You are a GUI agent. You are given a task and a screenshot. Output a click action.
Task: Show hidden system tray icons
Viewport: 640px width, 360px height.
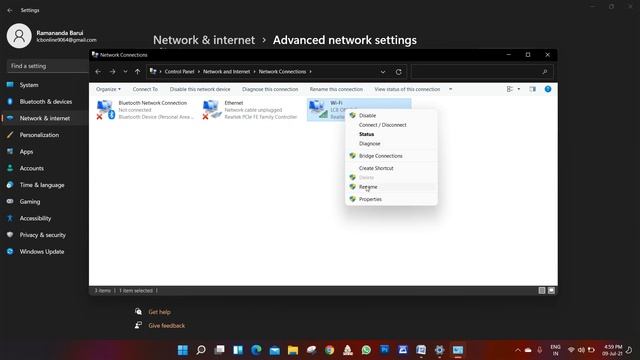518,350
